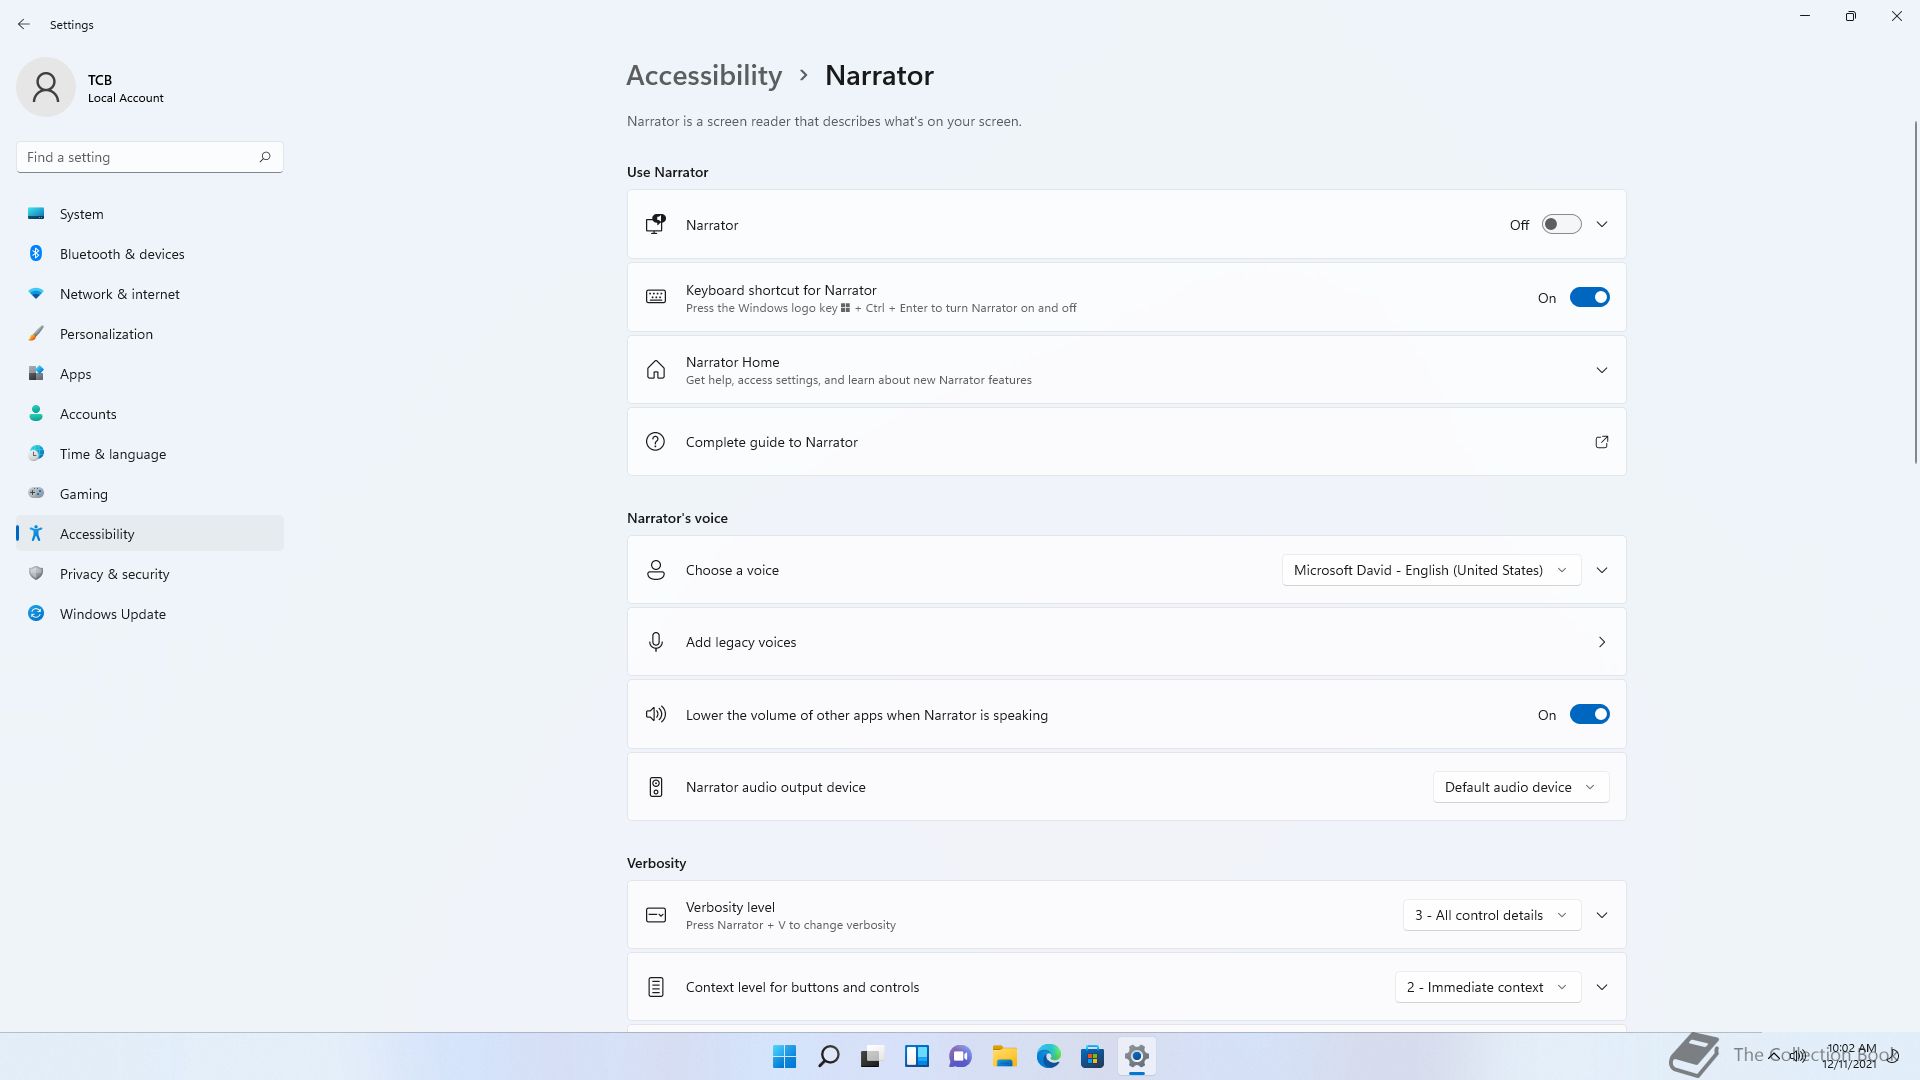Click the Network wifi icon in sidebar
Viewport: 1920px width, 1080px height.
(x=36, y=293)
